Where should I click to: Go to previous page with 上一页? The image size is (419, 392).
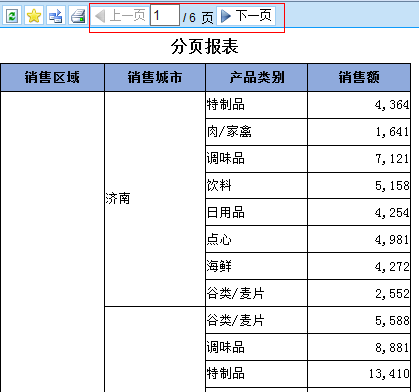(120, 15)
